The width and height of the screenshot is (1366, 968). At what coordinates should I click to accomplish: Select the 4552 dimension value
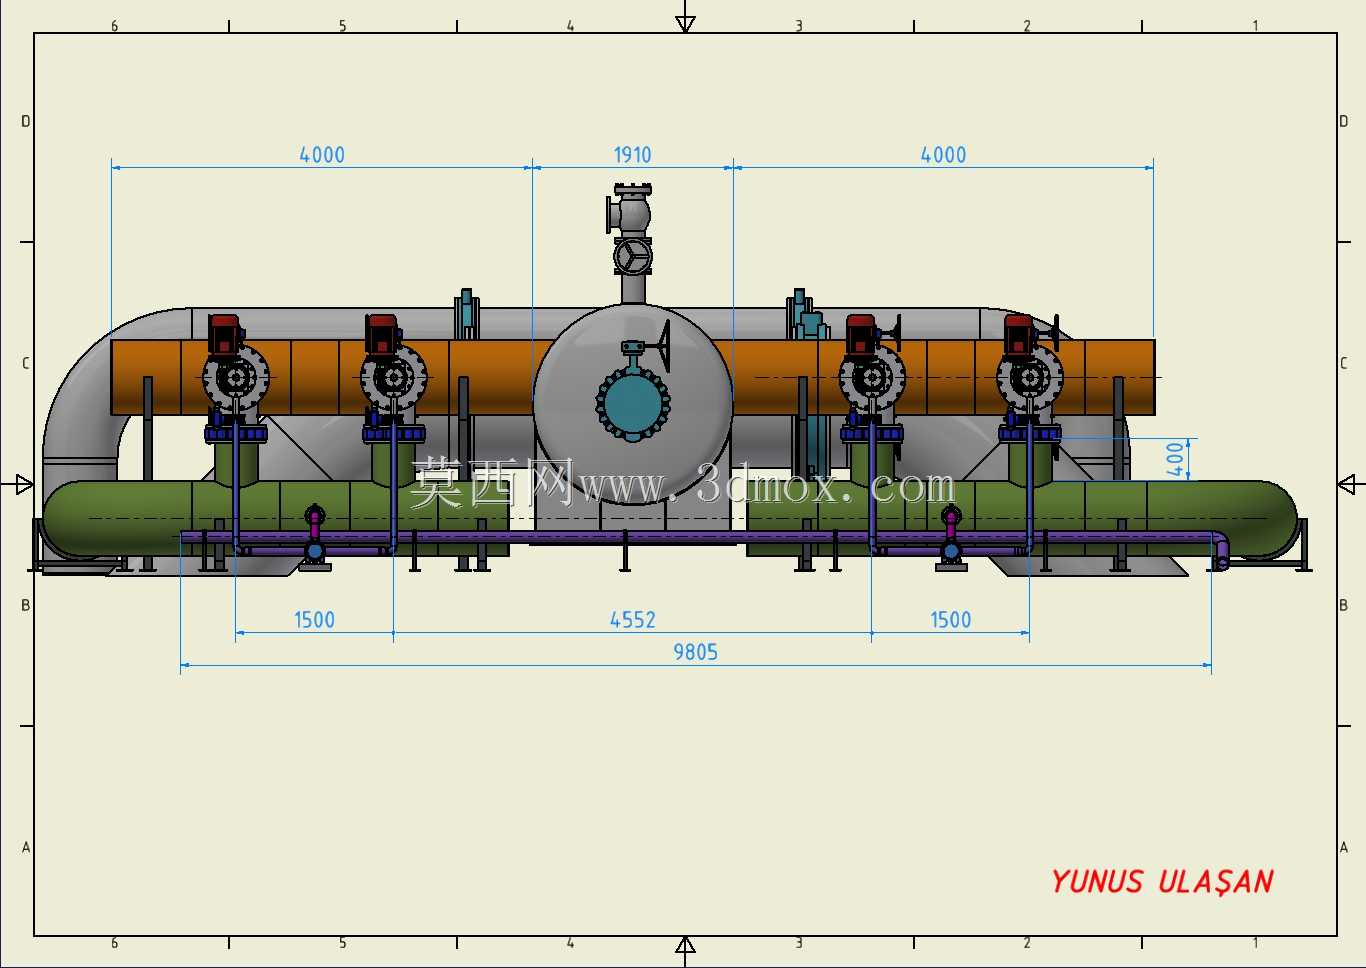point(633,620)
